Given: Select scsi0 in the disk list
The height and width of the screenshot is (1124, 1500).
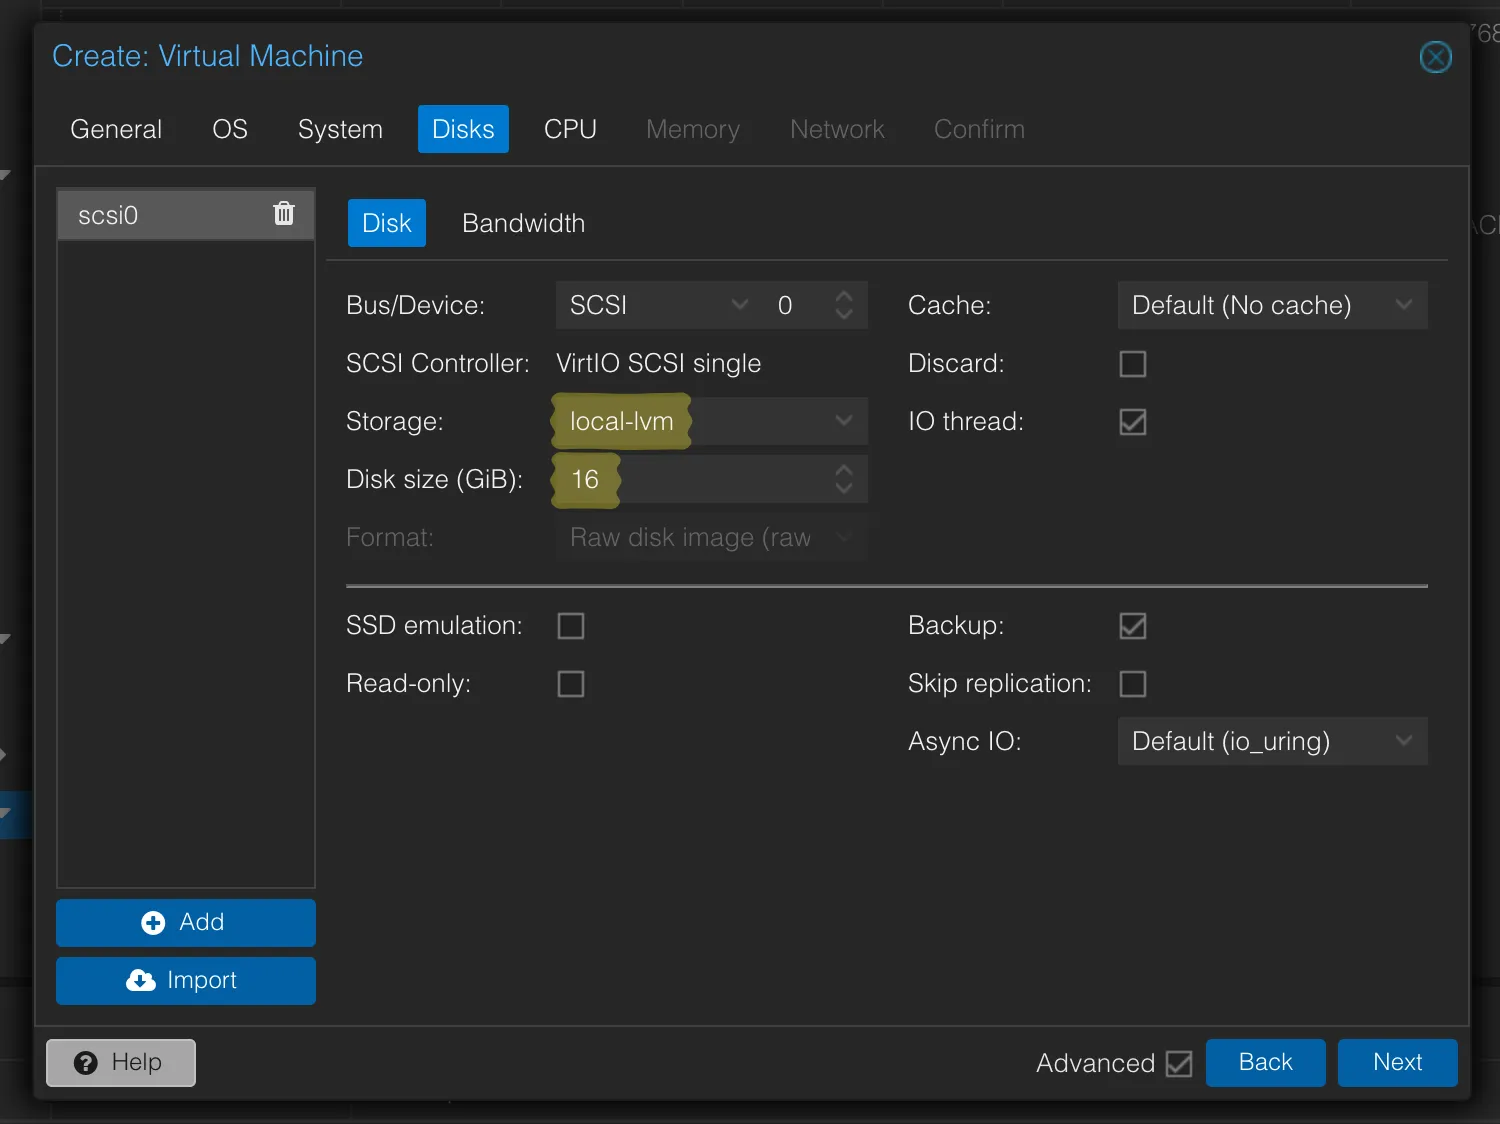Looking at the screenshot, I should click(186, 214).
